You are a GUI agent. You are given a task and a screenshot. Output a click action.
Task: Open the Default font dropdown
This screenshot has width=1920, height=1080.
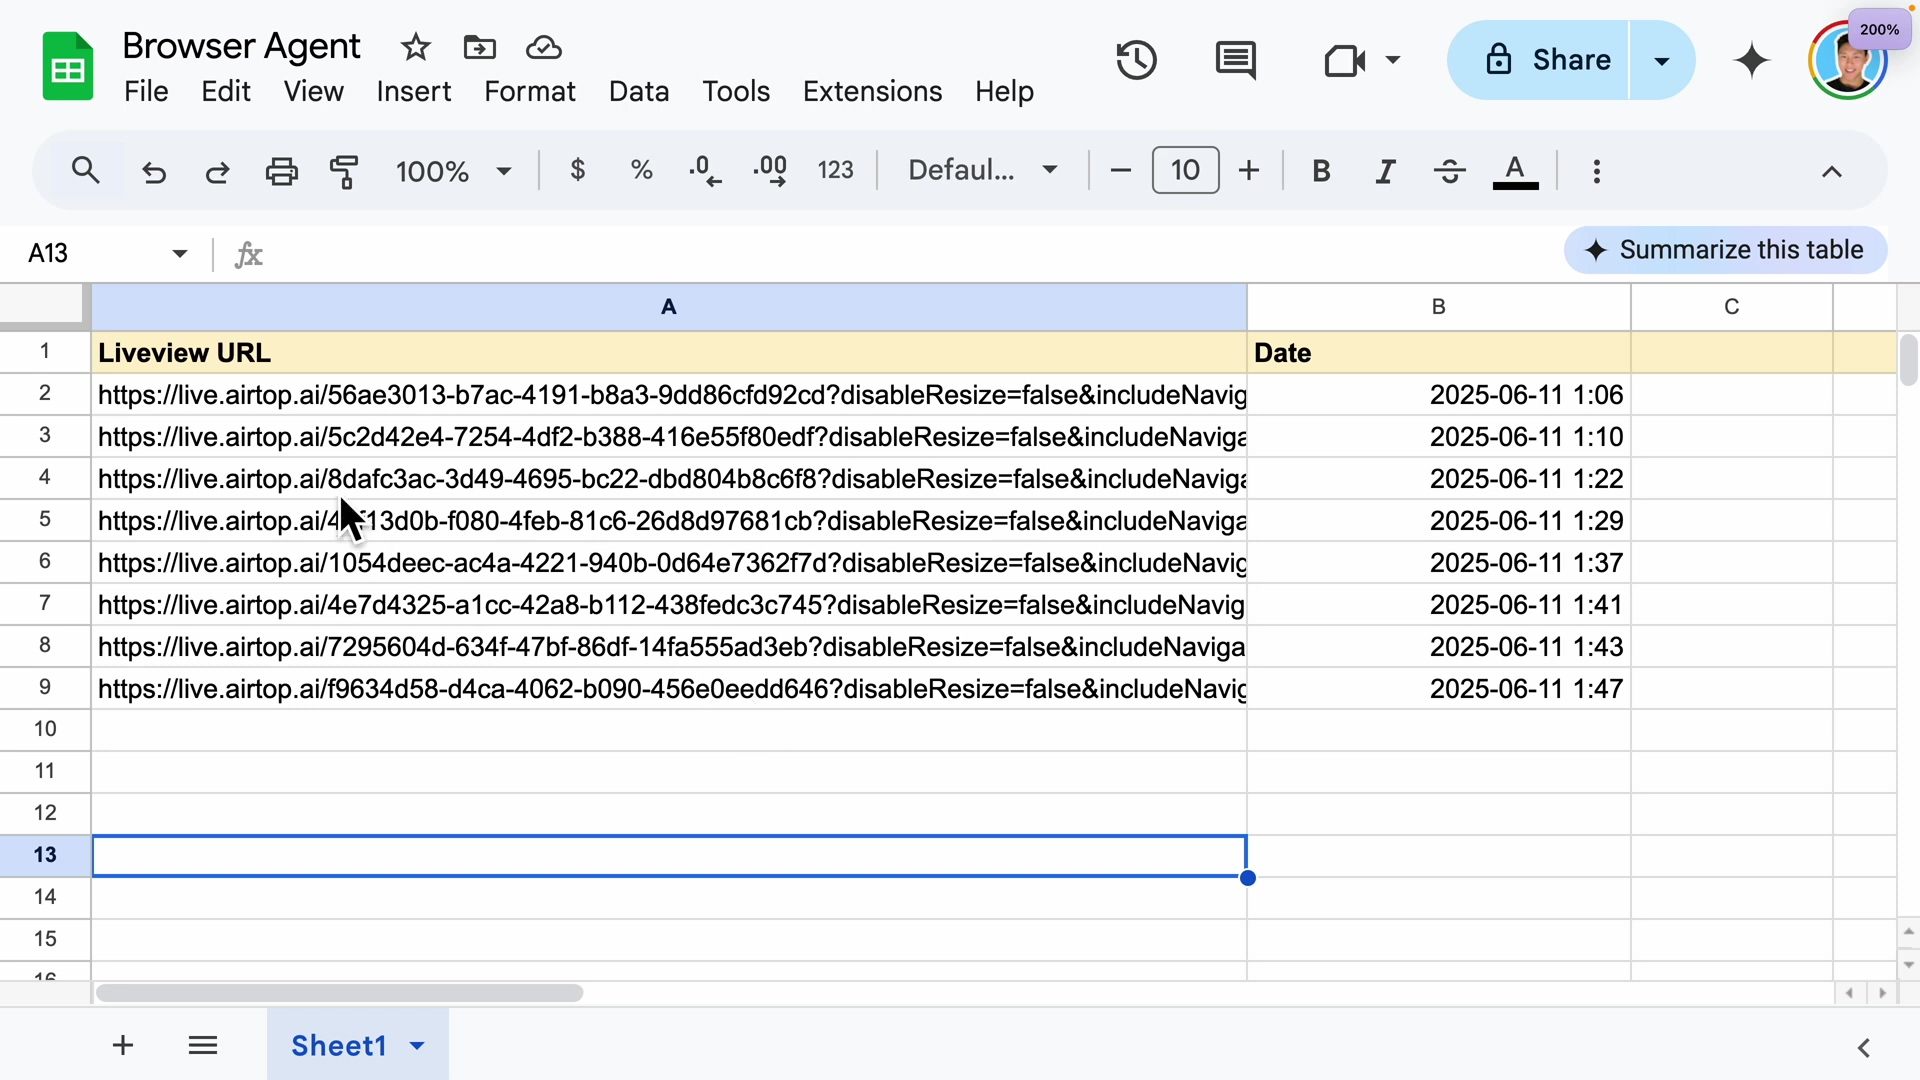[982, 171]
